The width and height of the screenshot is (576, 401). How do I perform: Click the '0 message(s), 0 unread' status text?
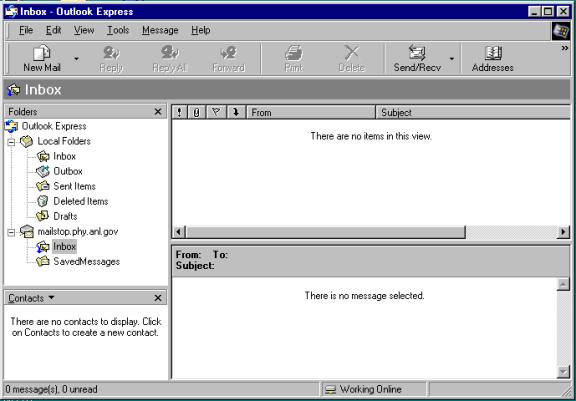[51, 389]
